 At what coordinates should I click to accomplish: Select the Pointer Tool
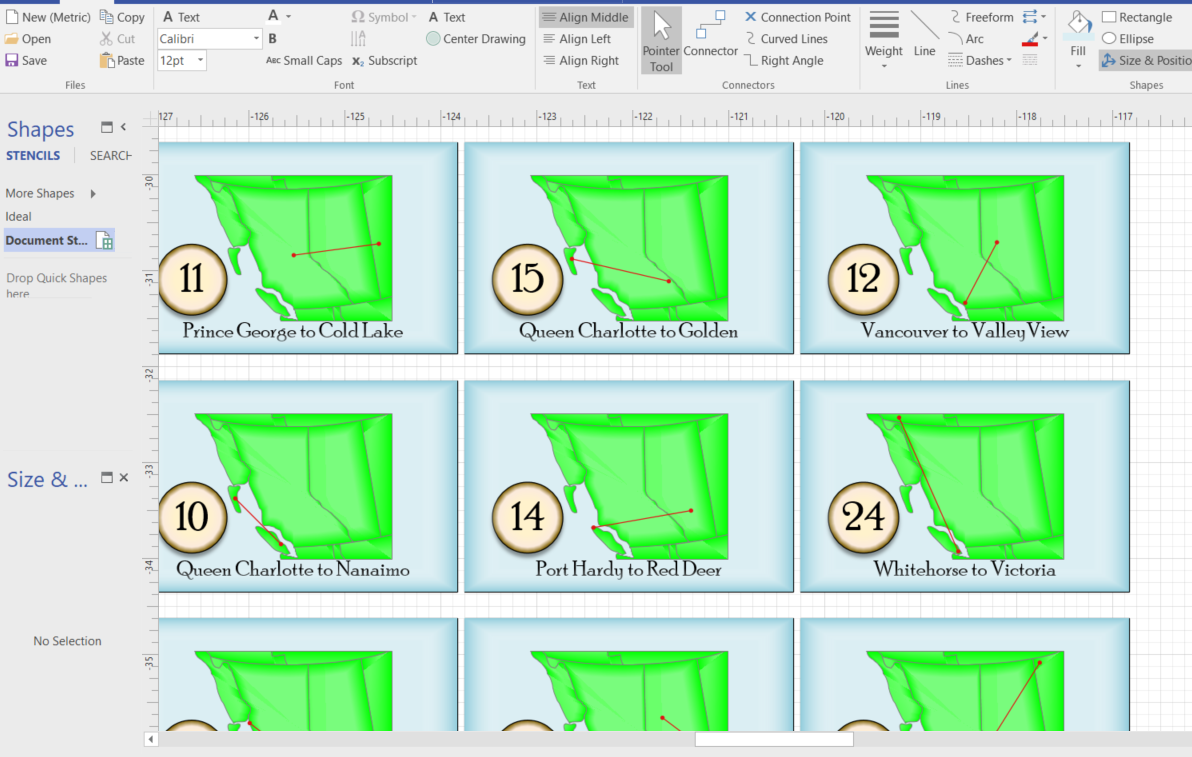[x=661, y=41]
